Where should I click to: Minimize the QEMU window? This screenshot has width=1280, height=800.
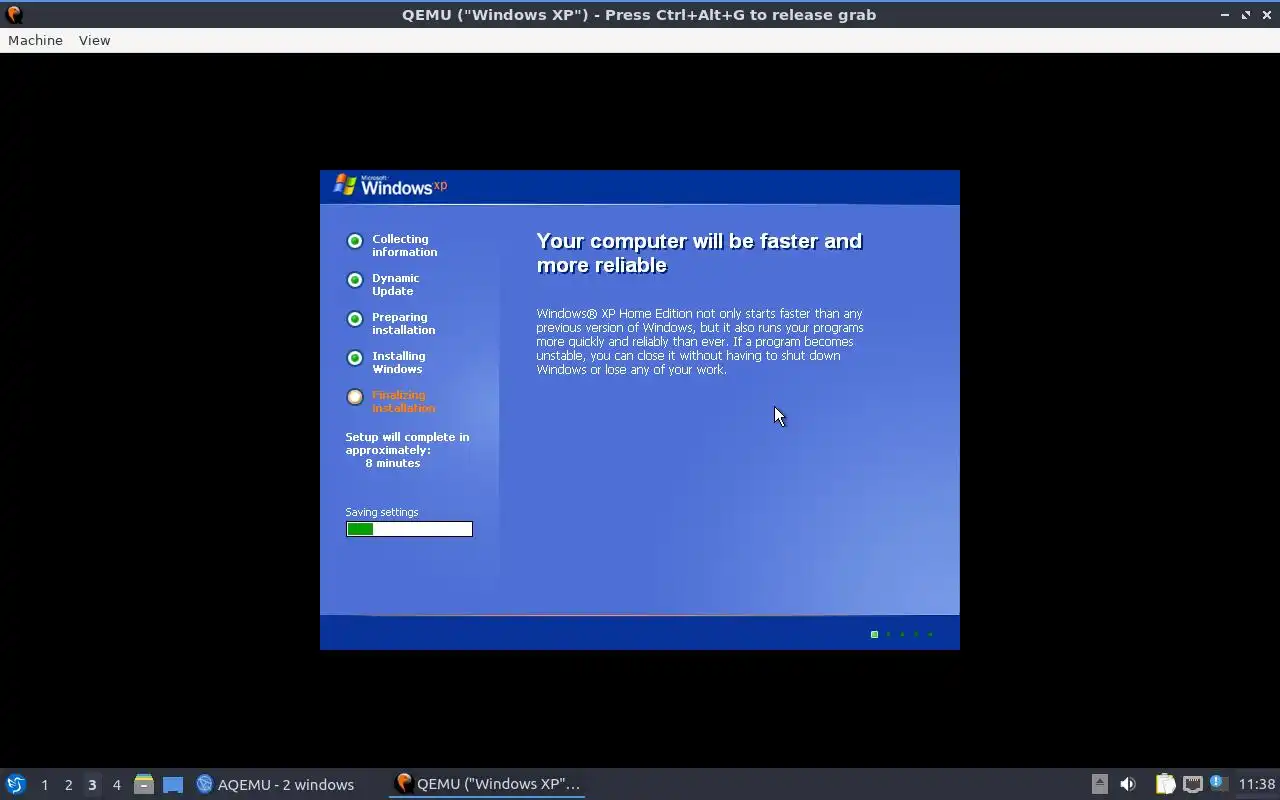[x=1225, y=15]
